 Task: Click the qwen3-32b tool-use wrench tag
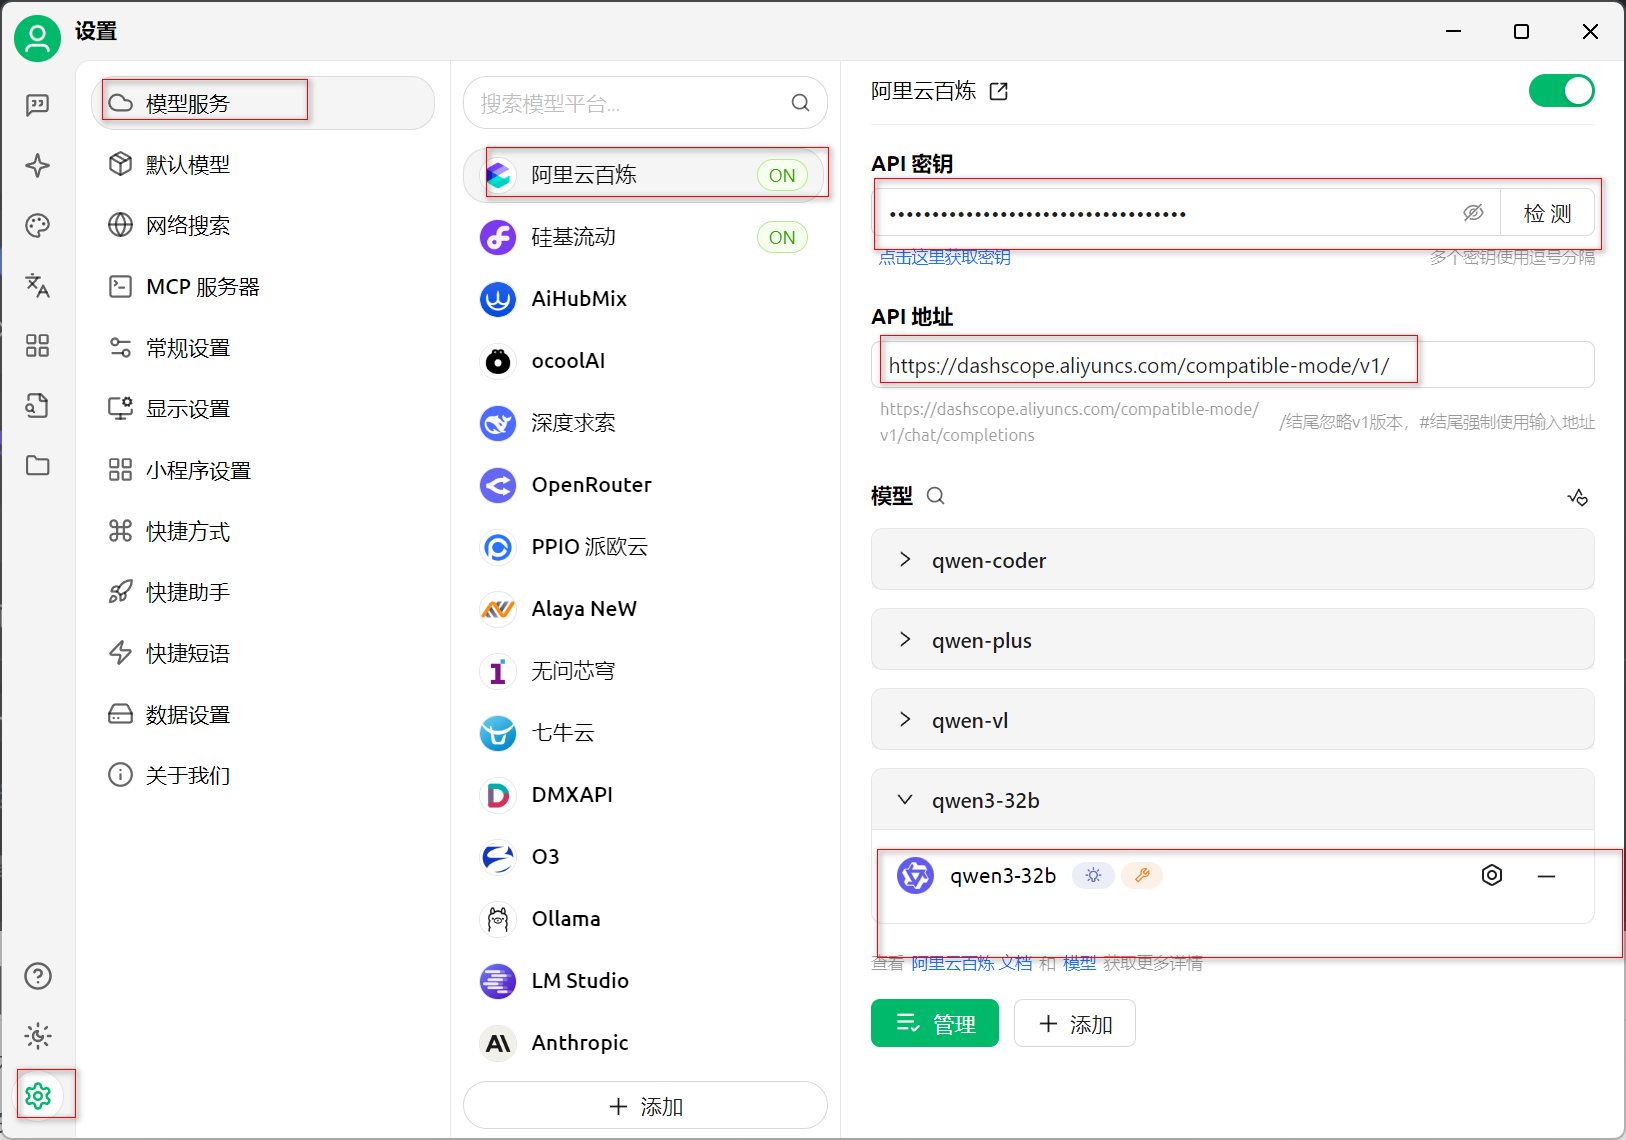tap(1142, 875)
